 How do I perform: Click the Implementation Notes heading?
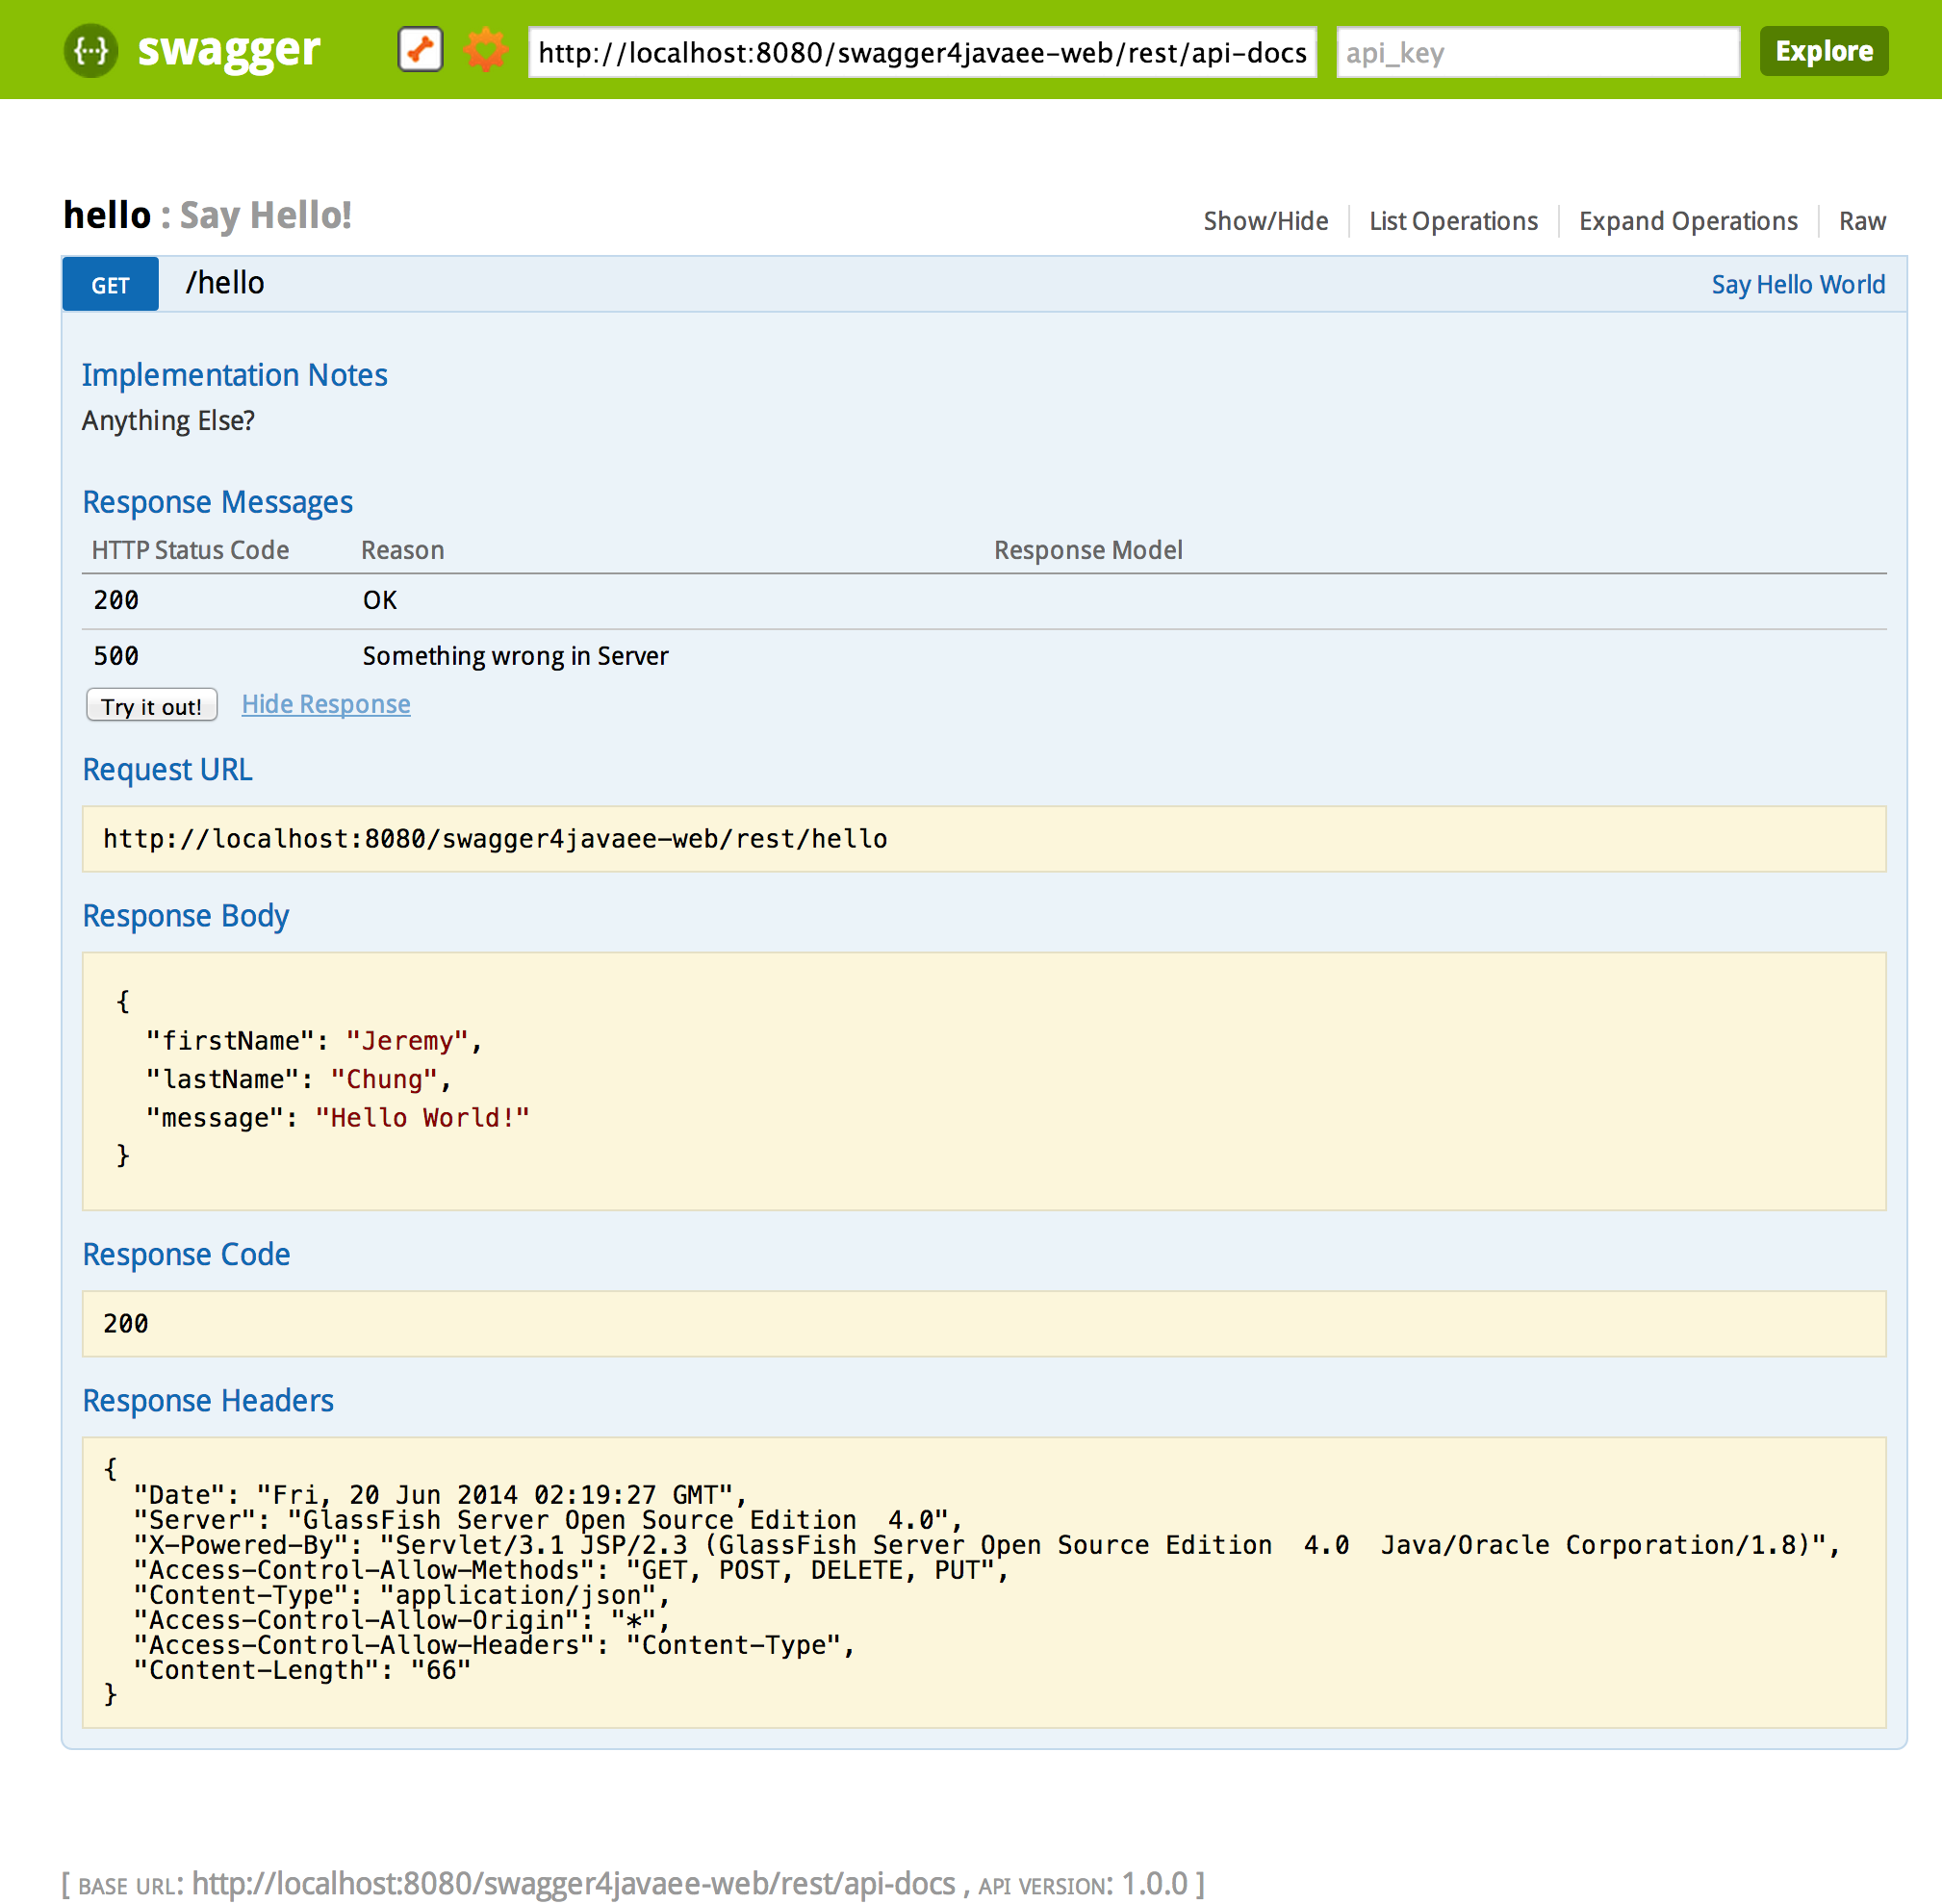tap(235, 375)
